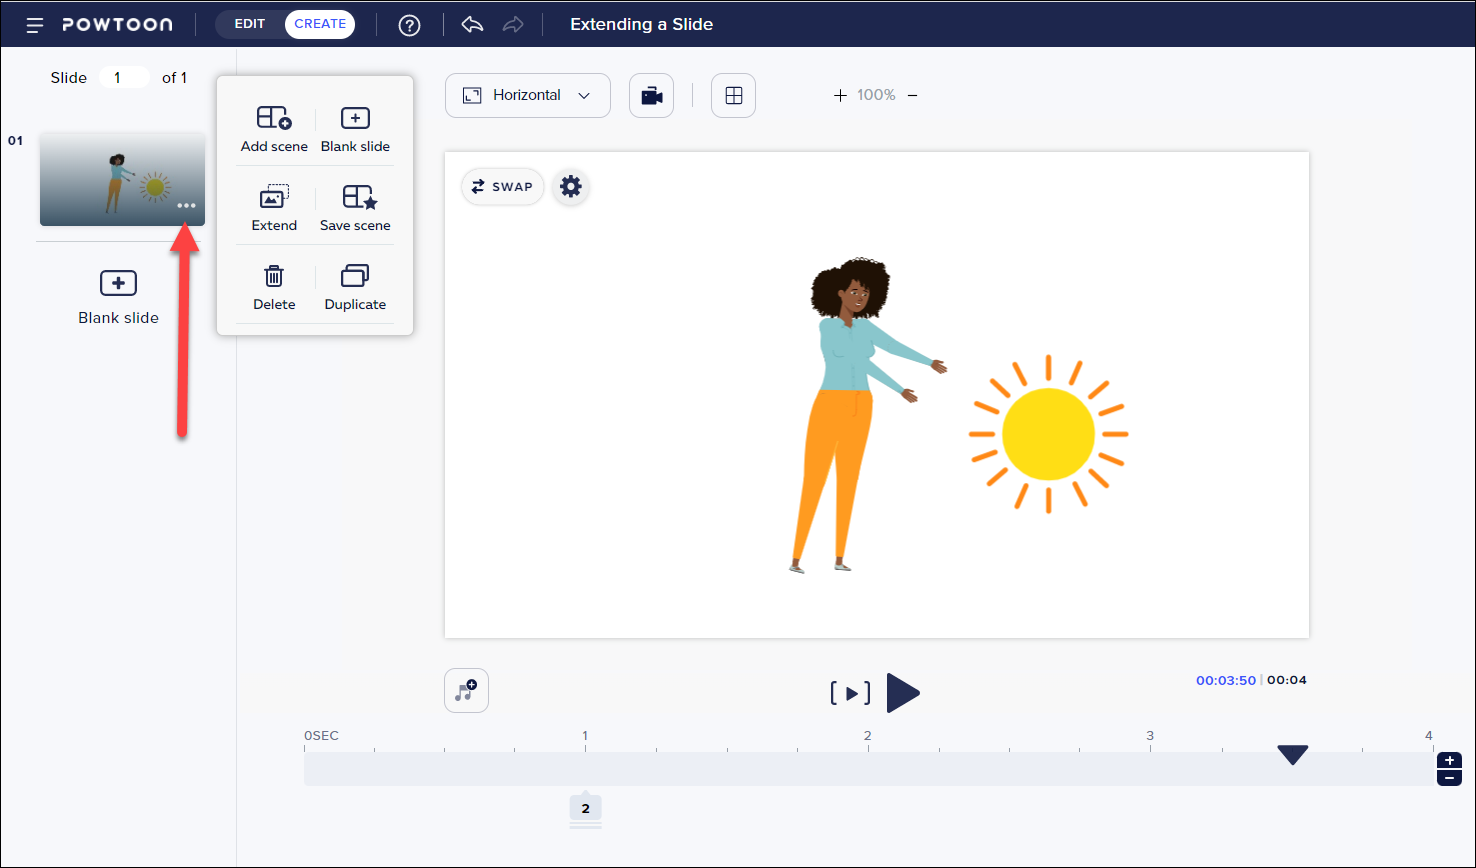Click the undo arrow

tap(472, 25)
